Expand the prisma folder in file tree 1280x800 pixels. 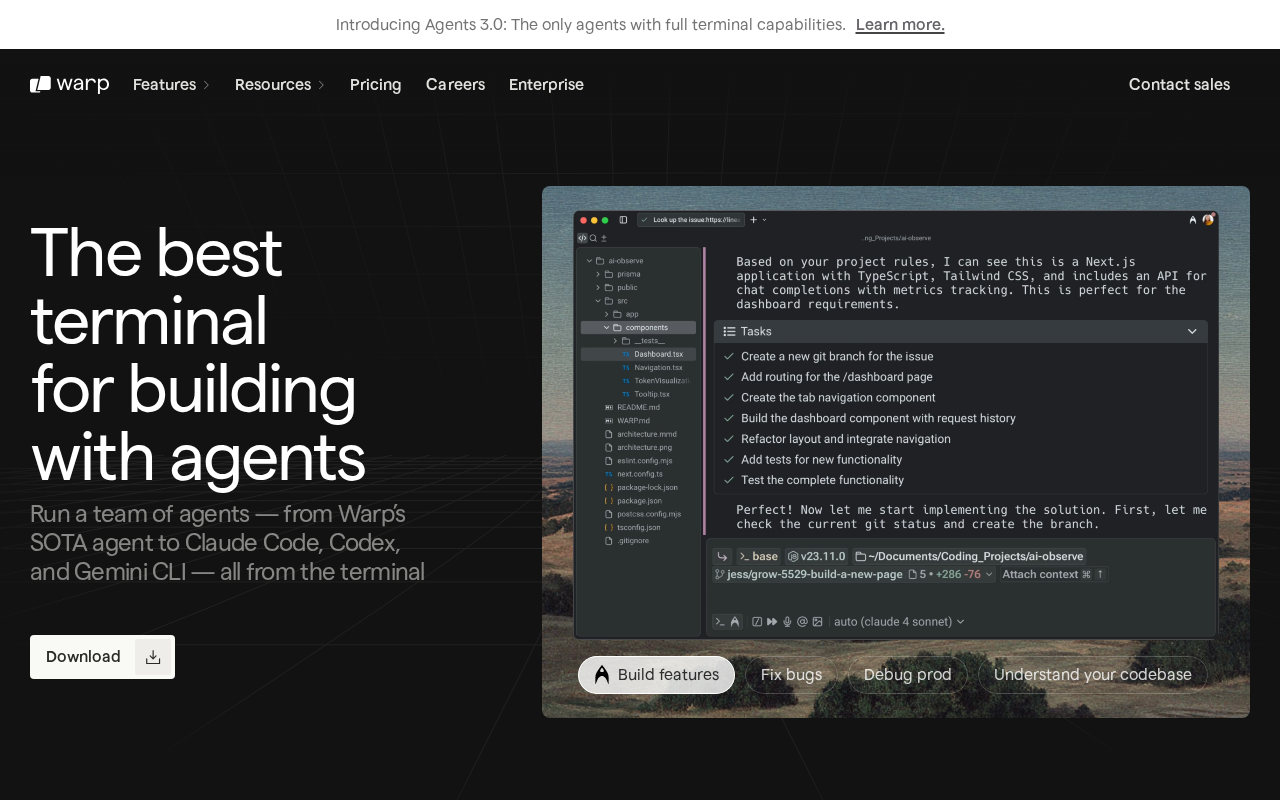click(598, 274)
